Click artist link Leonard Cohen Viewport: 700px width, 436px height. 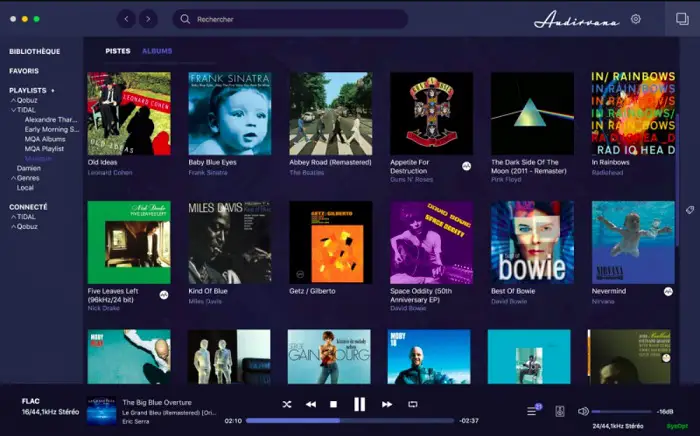click(x=110, y=173)
